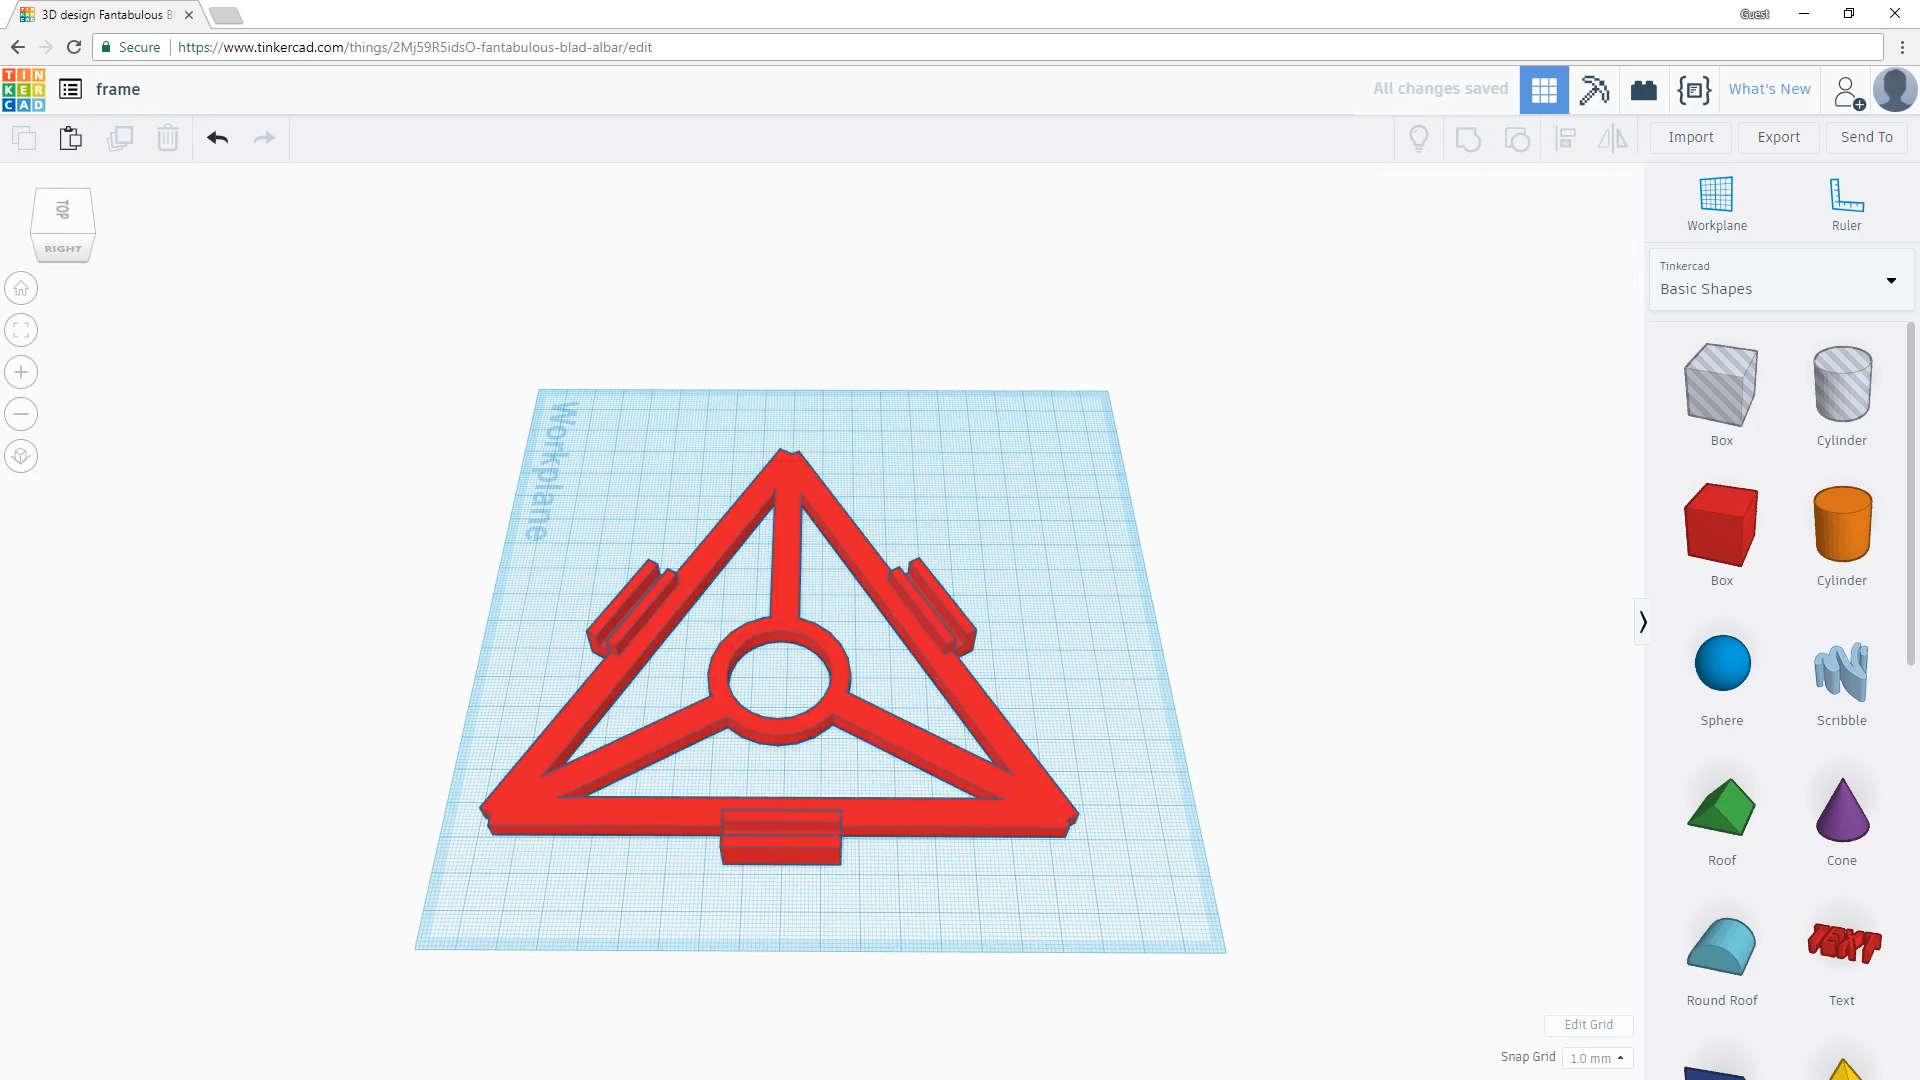This screenshot has width=1920, height=1080.
Task: Open Send To options menu
Action: 1866,136
